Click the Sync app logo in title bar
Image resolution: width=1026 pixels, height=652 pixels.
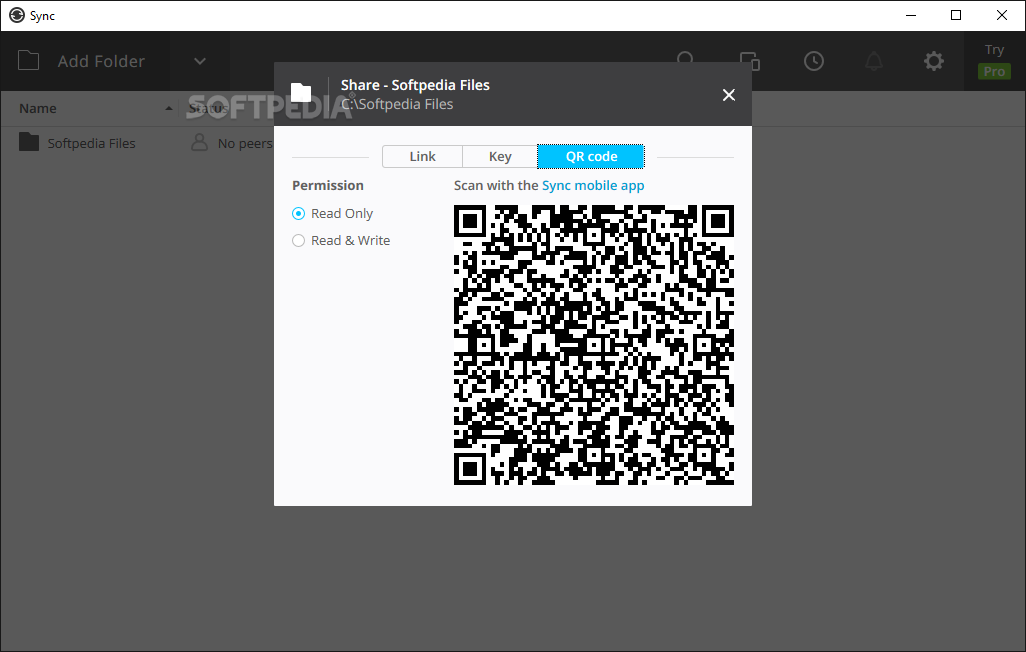click(17, 15)
